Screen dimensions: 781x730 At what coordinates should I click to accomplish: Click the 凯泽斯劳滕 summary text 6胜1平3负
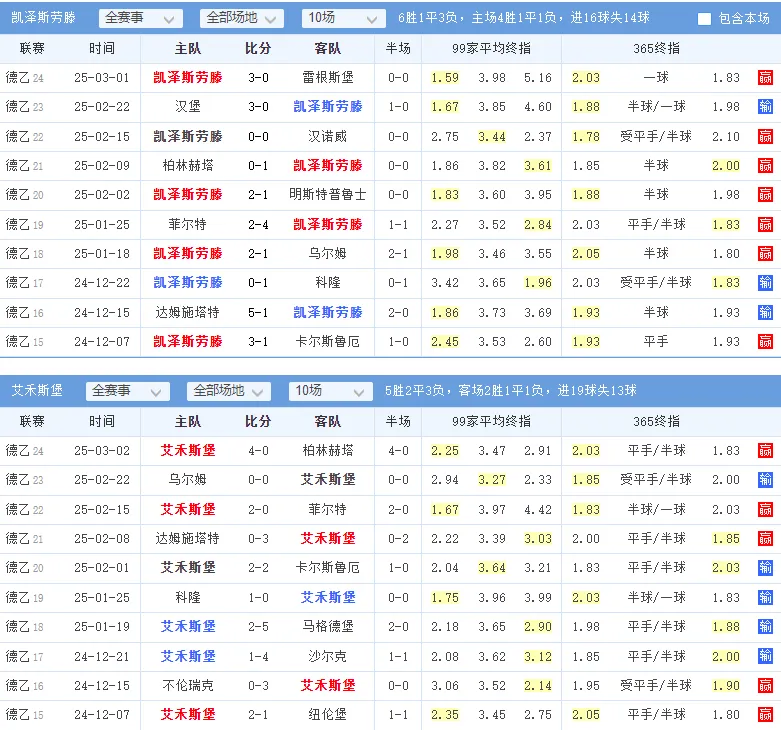427,18
